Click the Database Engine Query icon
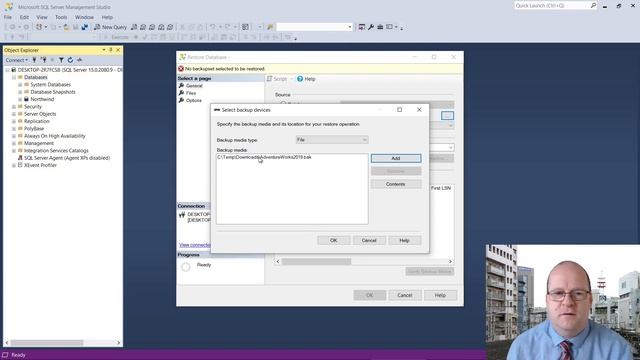This screenshot has height=360, width=640. click(134, 27)
